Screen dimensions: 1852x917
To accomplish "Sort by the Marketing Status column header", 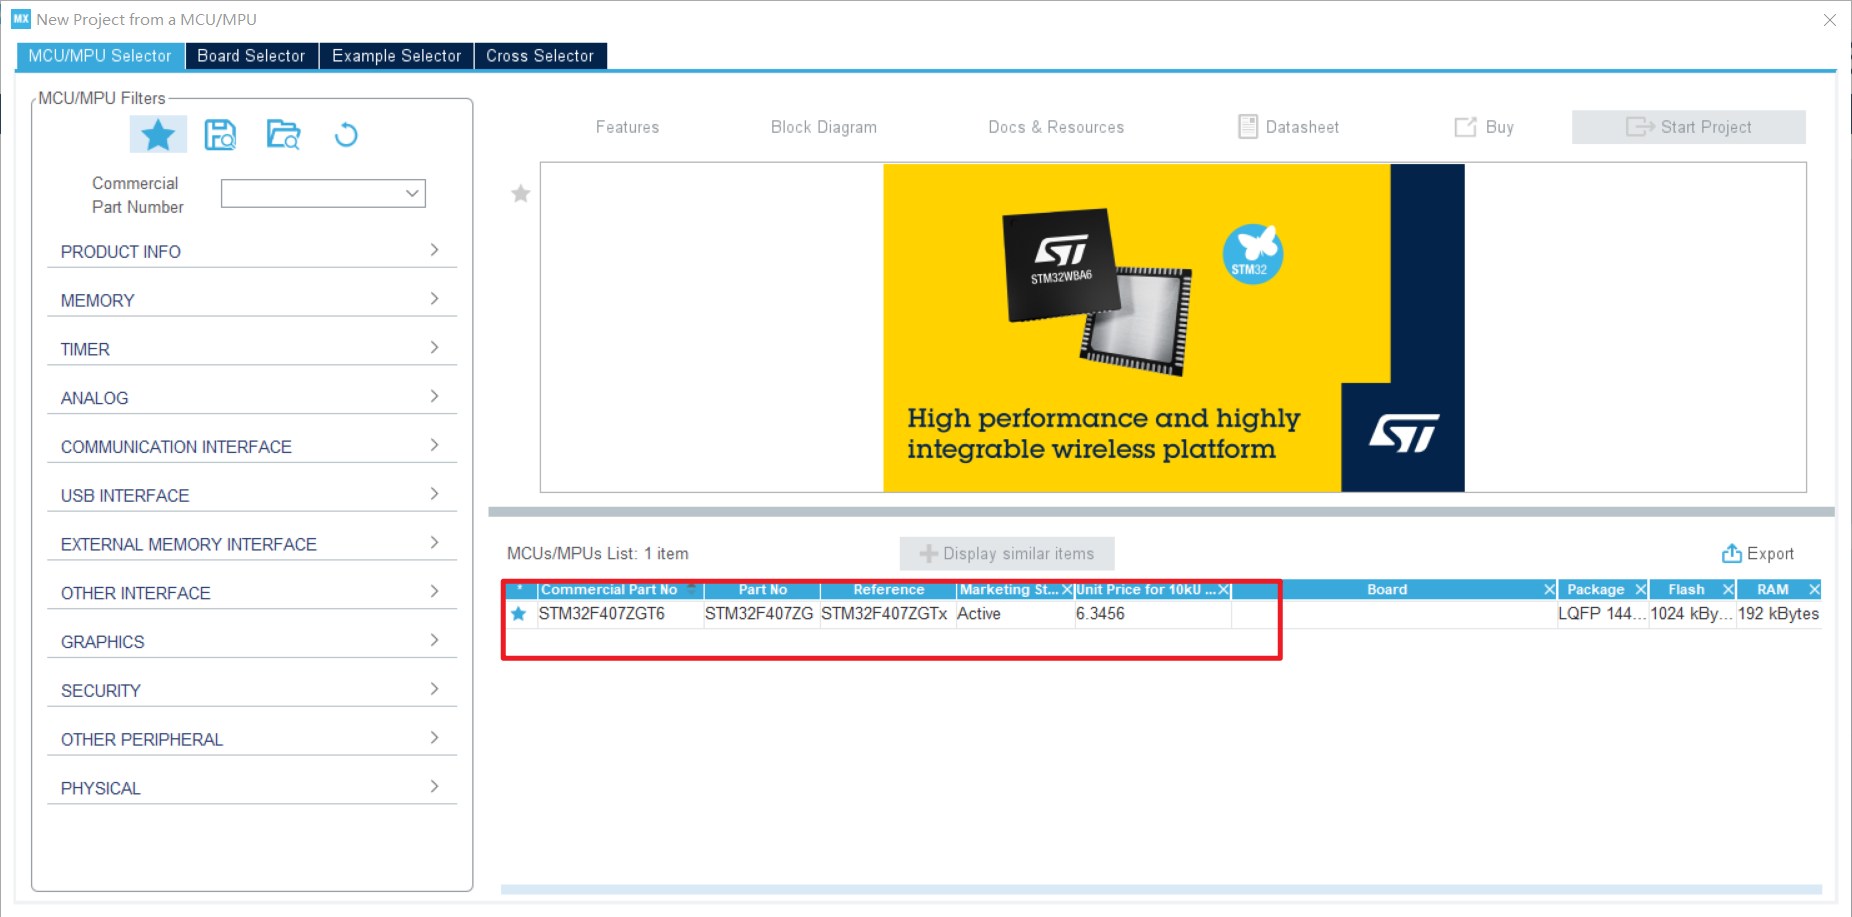I will point(1008,590).
